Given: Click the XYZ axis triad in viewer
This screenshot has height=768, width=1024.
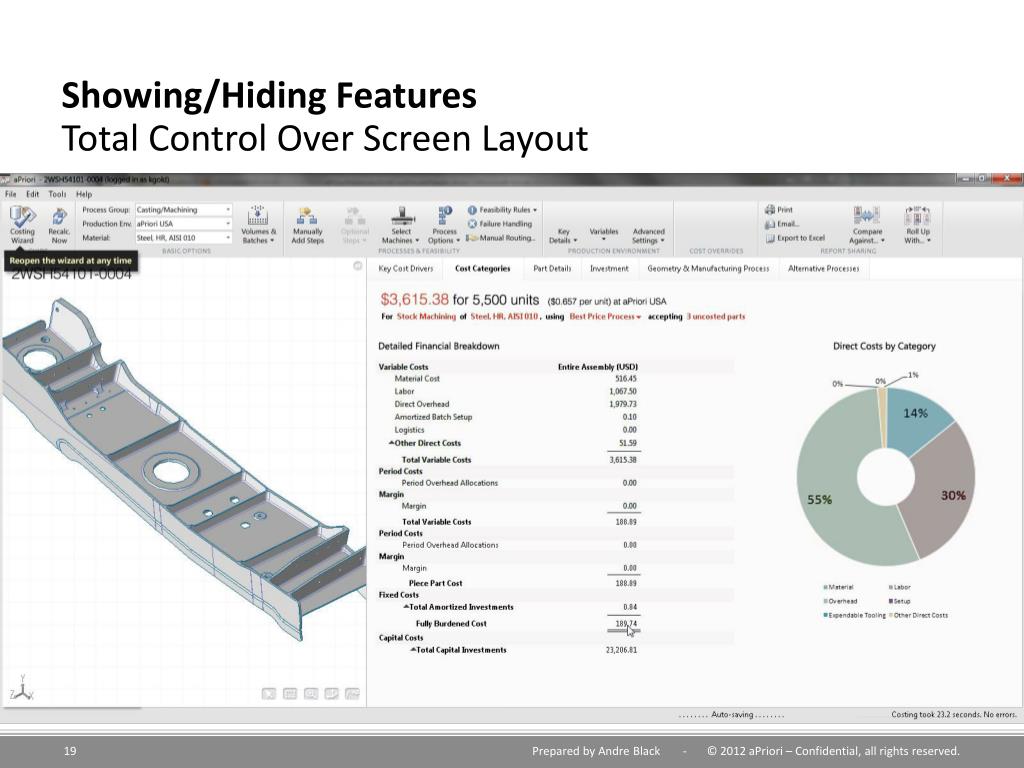Looking at the screenshot, I should pos(22,688).
